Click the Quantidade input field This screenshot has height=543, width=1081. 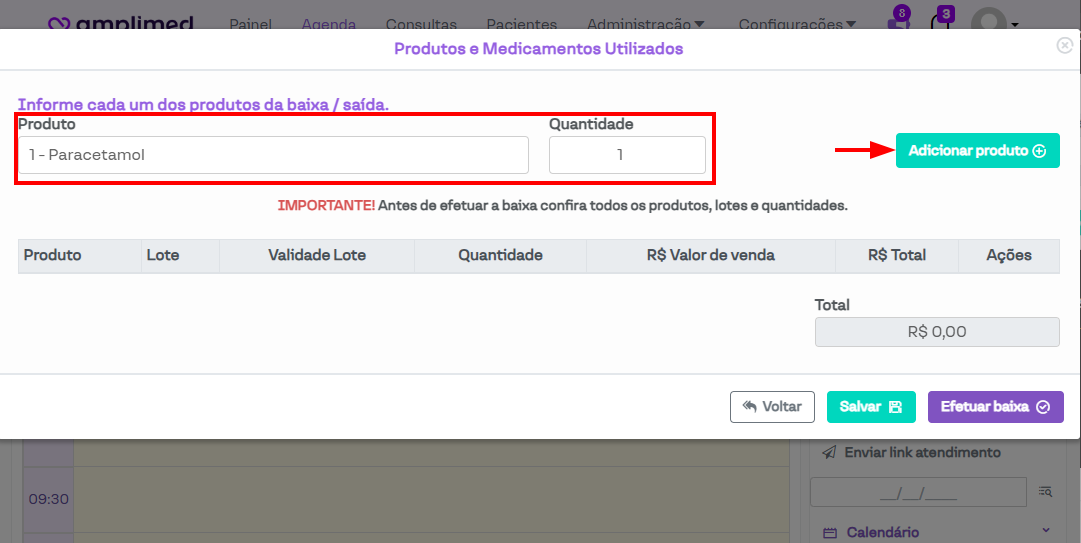click(627, 155)
